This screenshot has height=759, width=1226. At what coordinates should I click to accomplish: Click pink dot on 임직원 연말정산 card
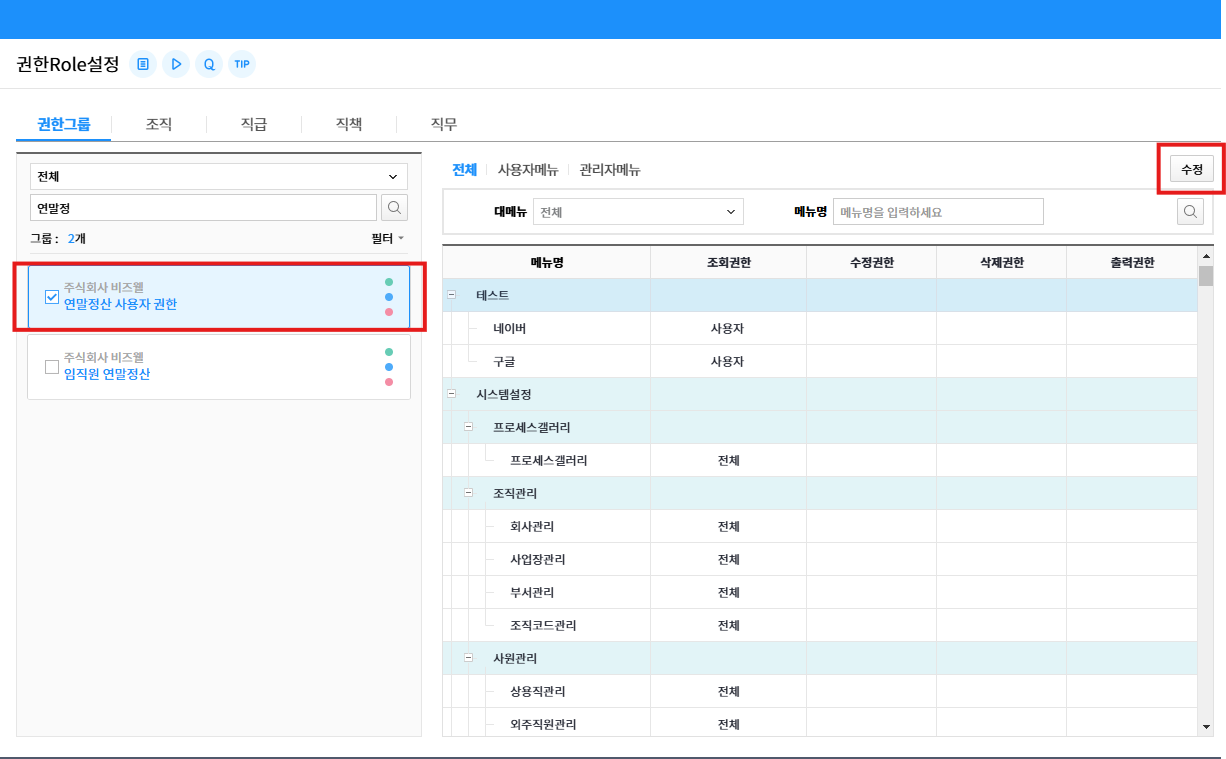tap(389, 382)
